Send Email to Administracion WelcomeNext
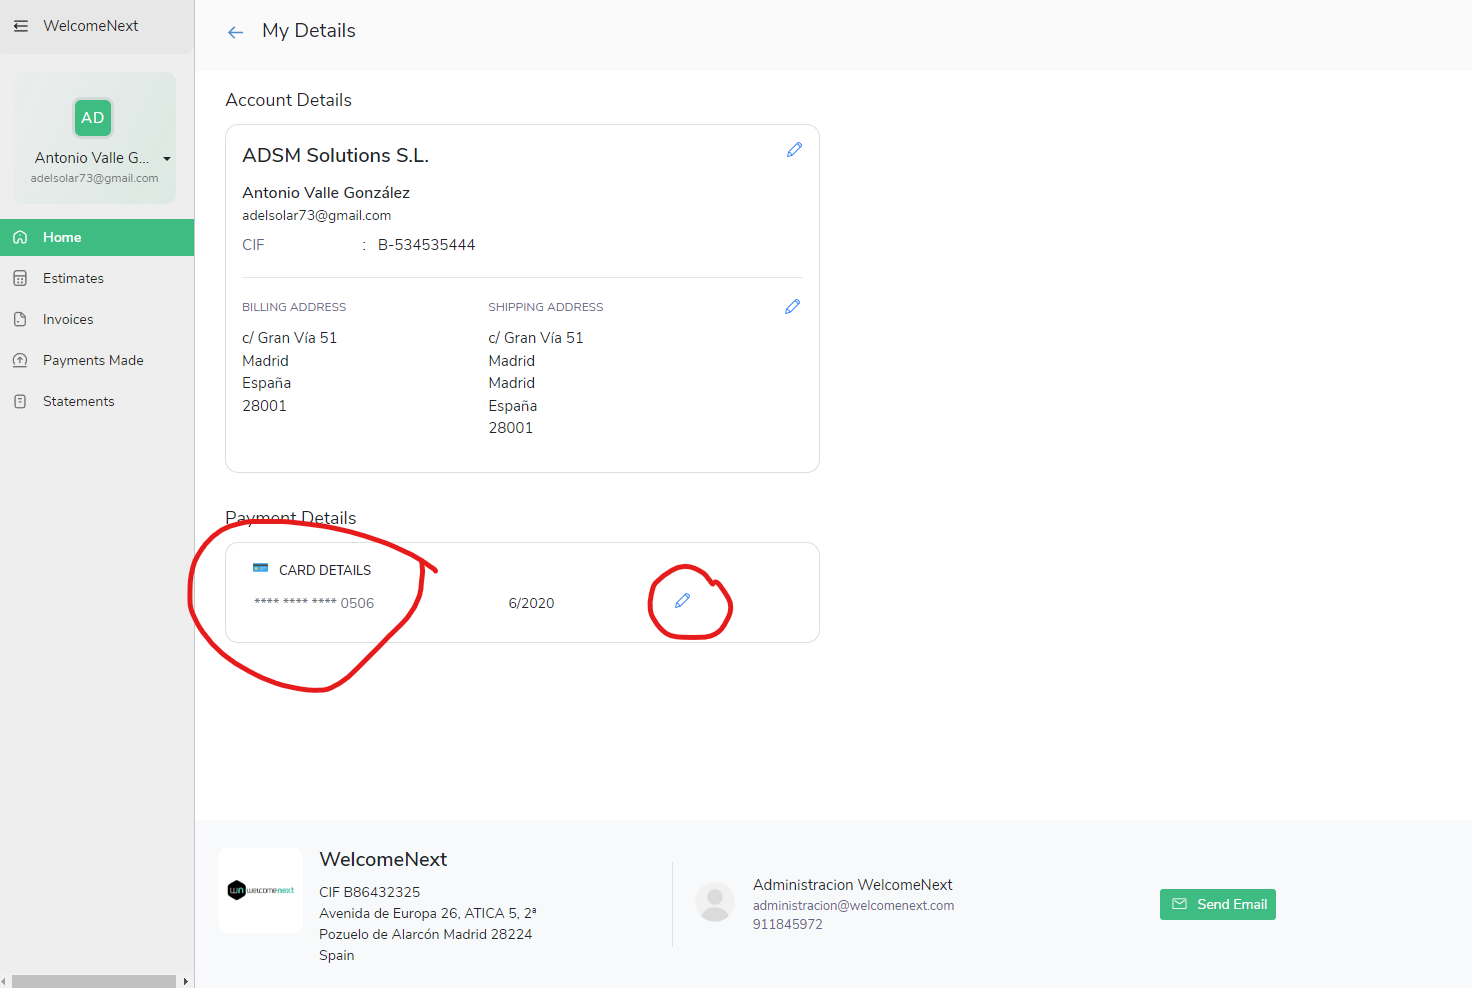1472x988 pixels. [1218, 904]
